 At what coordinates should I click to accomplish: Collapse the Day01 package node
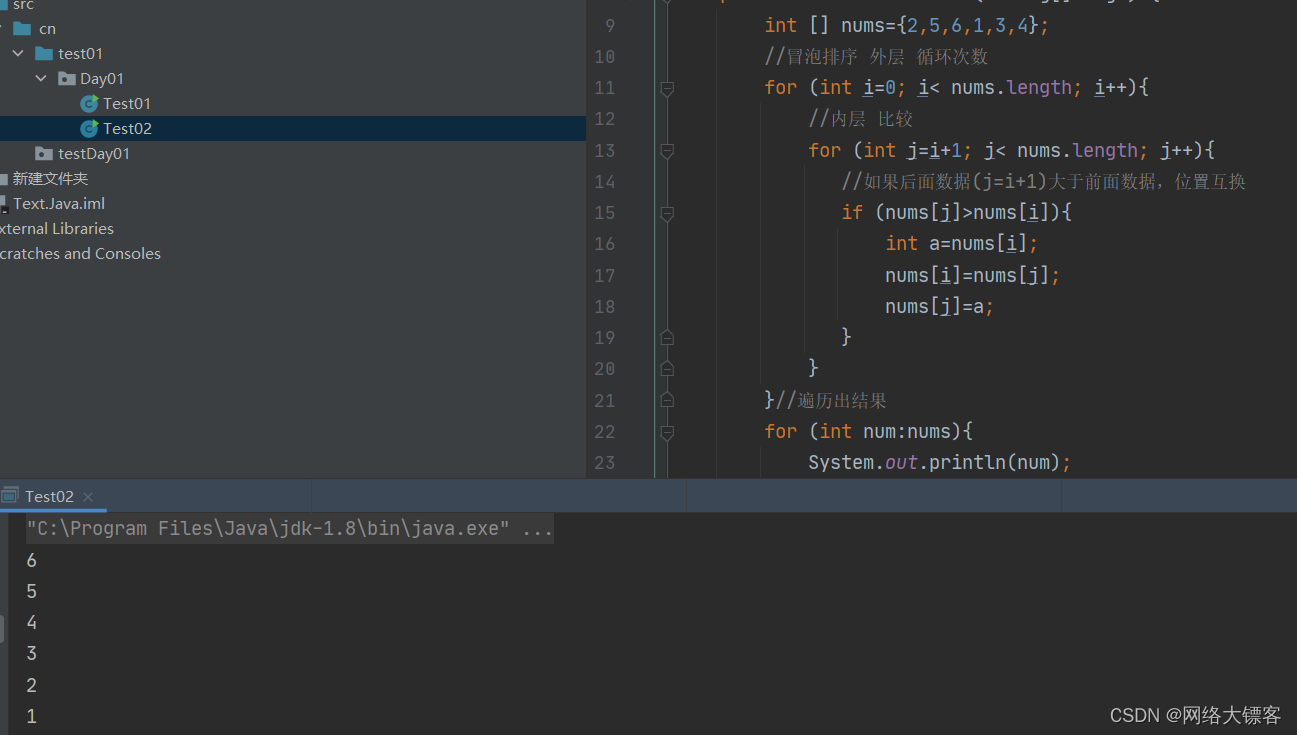tap(41, 78)
